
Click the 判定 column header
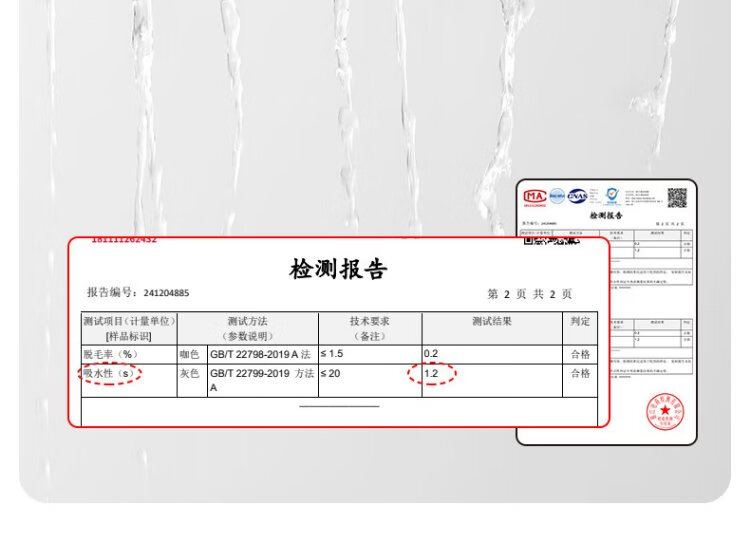[580, 322]
